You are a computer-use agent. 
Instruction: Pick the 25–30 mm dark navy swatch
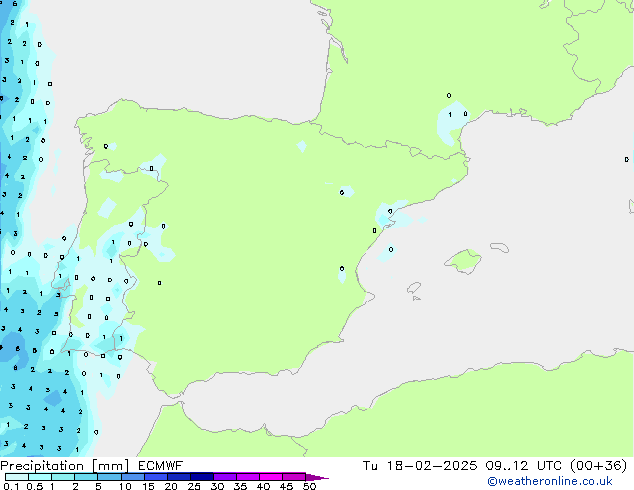tap(201, 477)
